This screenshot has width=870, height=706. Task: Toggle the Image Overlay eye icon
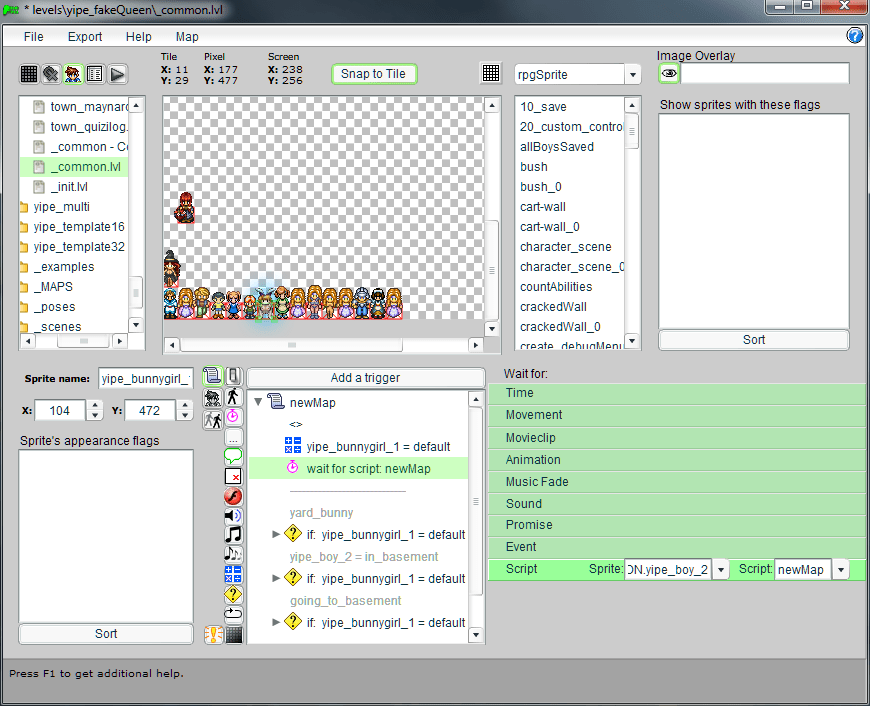pyautogui.click(x=668, y=74)
